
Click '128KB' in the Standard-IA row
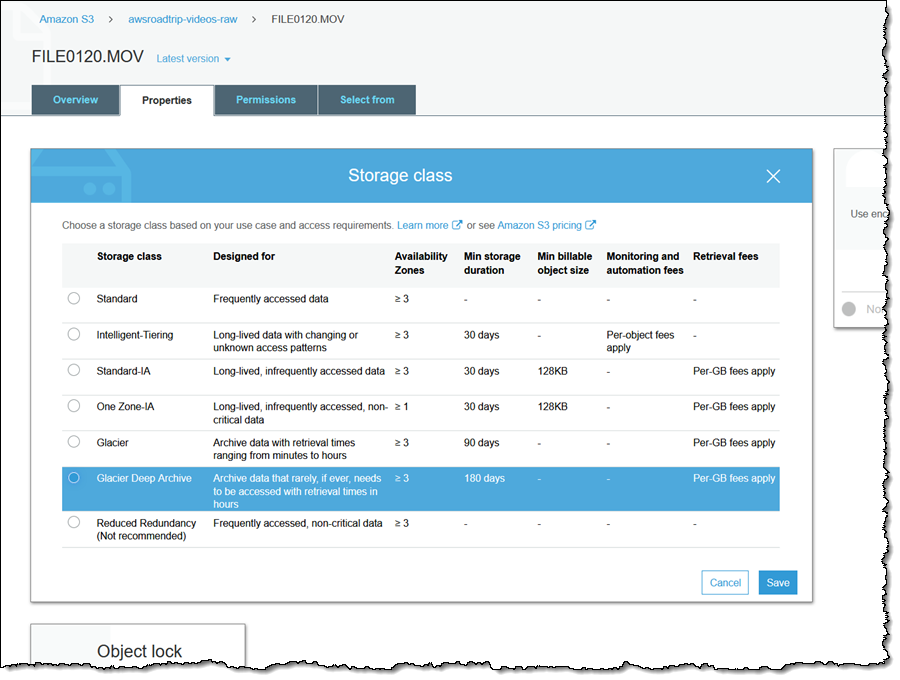click(552, 371)
